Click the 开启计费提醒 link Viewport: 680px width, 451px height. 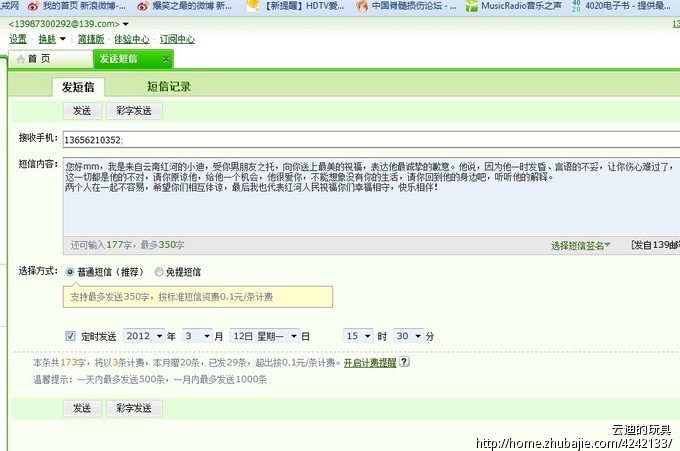pyautogui.click(x=370, y=363)
